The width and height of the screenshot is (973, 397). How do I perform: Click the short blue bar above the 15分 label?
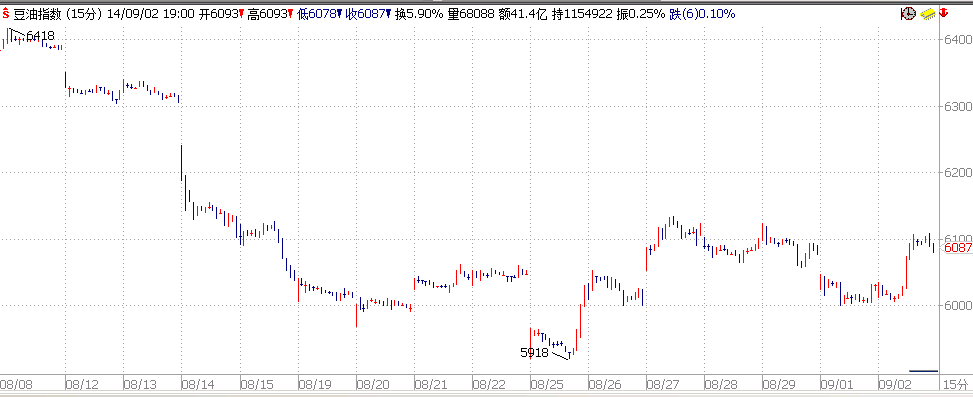[923, 371]
